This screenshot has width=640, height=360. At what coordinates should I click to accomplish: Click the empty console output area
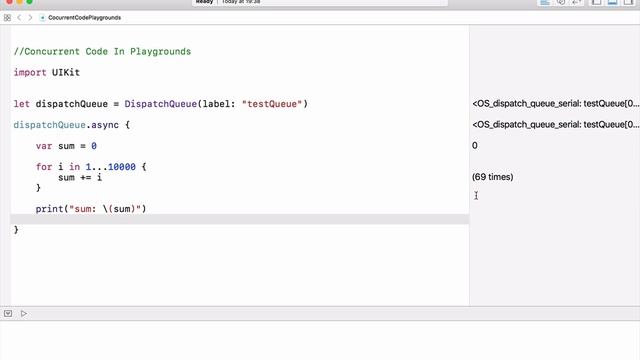click(320, 340)
